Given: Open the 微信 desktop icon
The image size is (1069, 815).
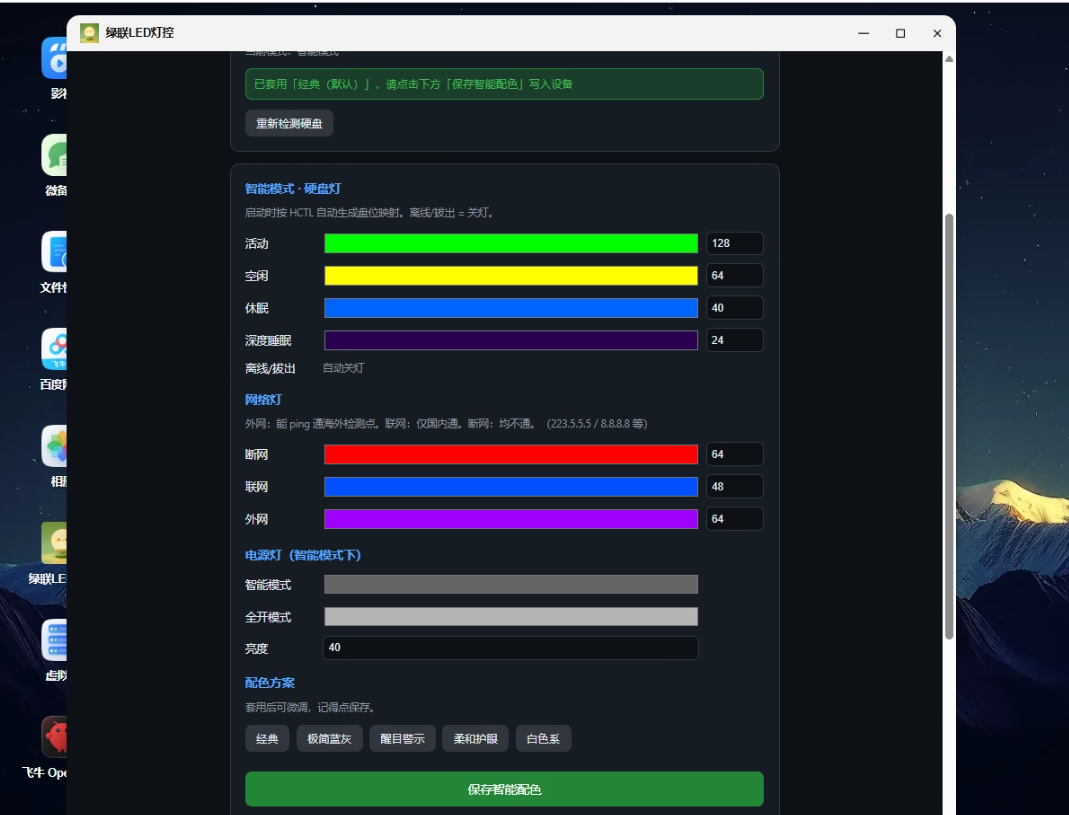Looking at the screenshot, I should pos(55,155).
